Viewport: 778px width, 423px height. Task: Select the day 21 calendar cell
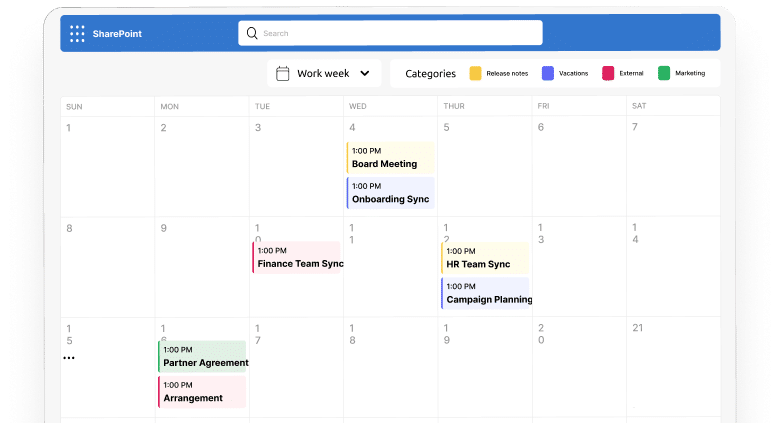pos(672,365)
